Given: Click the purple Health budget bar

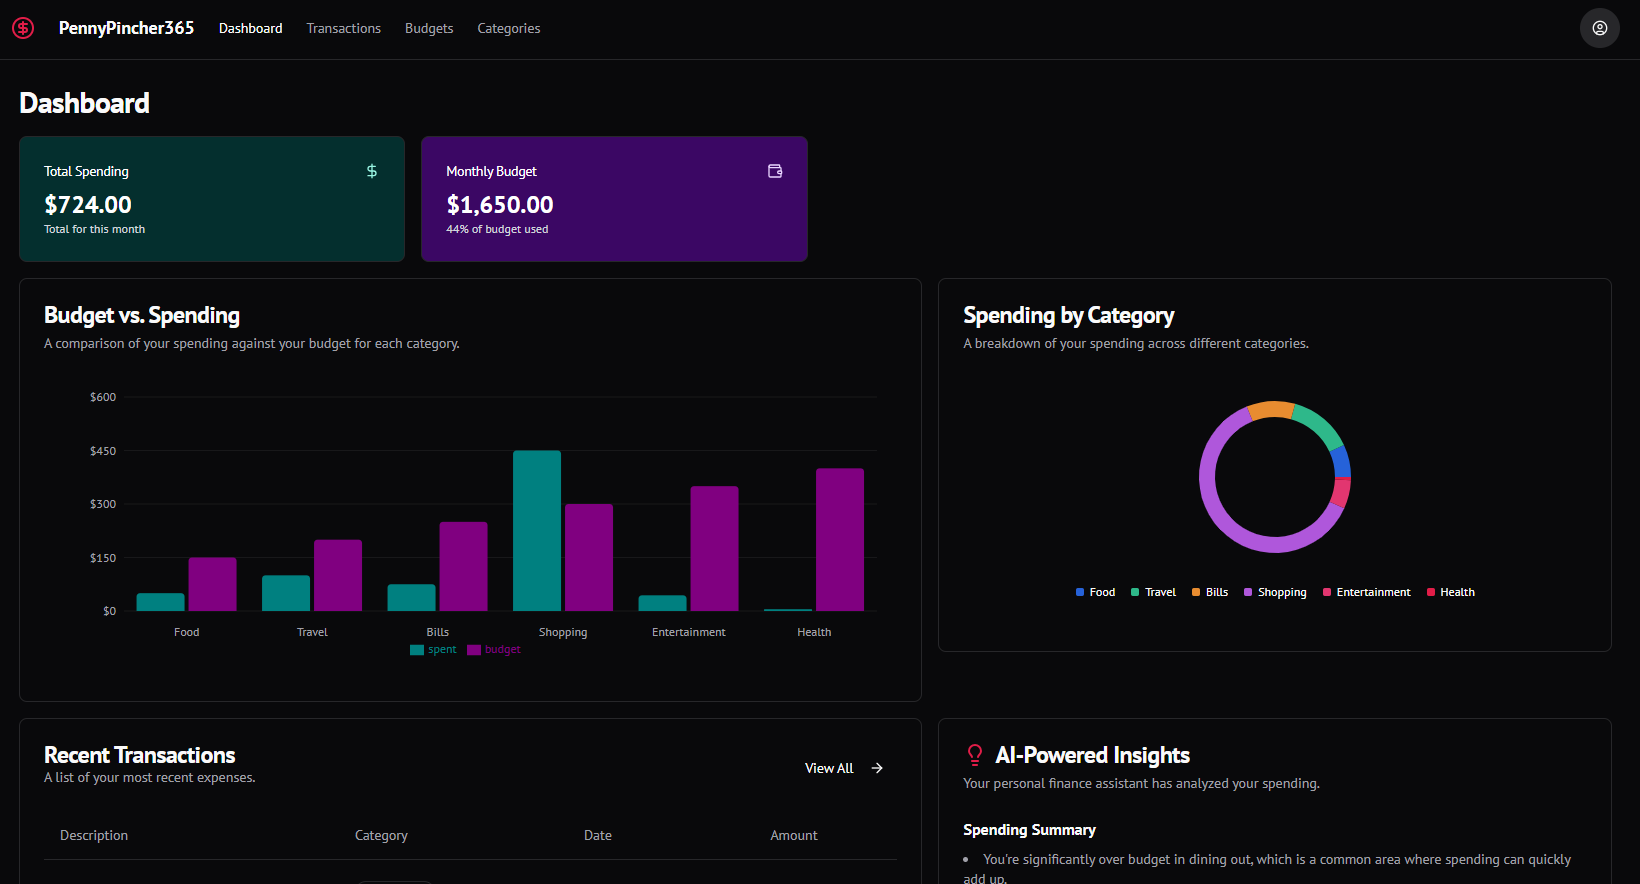Looking at the screenshot, I should tap(839, 540).
